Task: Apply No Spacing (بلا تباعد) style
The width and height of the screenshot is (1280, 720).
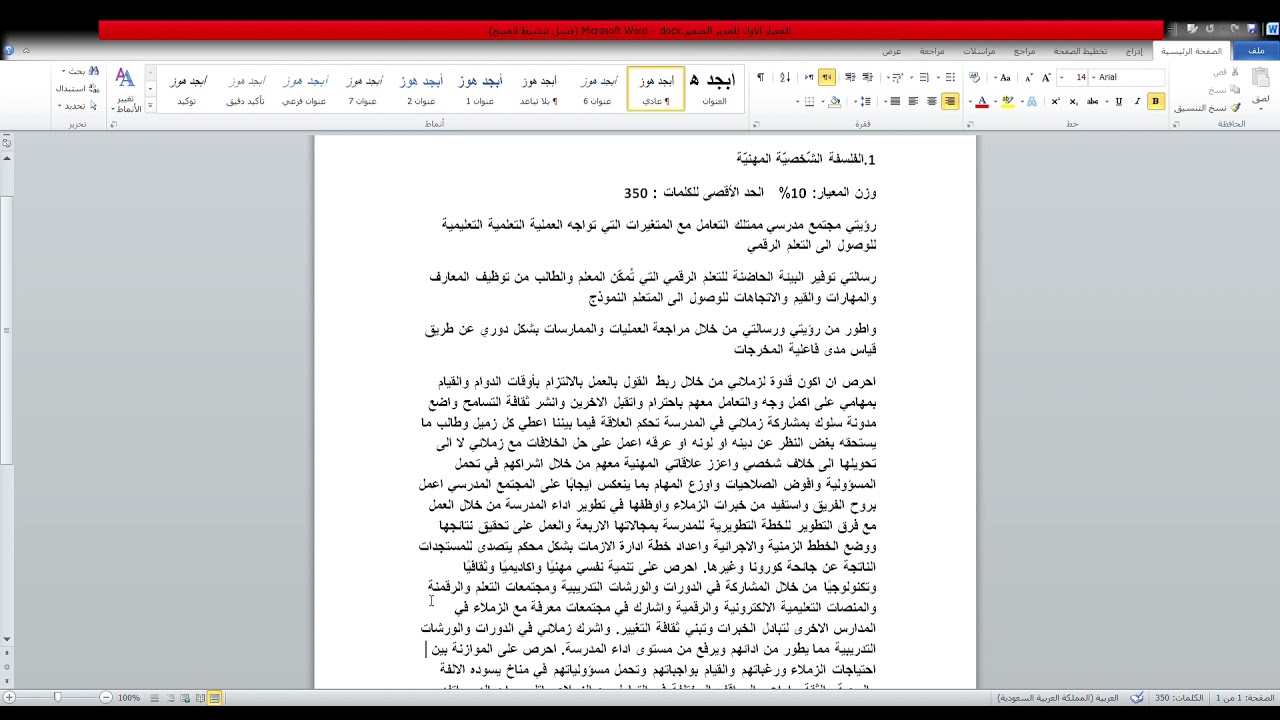Action: click(x=539, y=88)
